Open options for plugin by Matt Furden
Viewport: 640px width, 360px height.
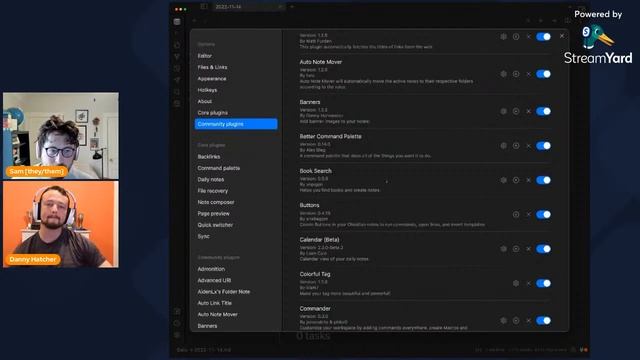[504, 37]
